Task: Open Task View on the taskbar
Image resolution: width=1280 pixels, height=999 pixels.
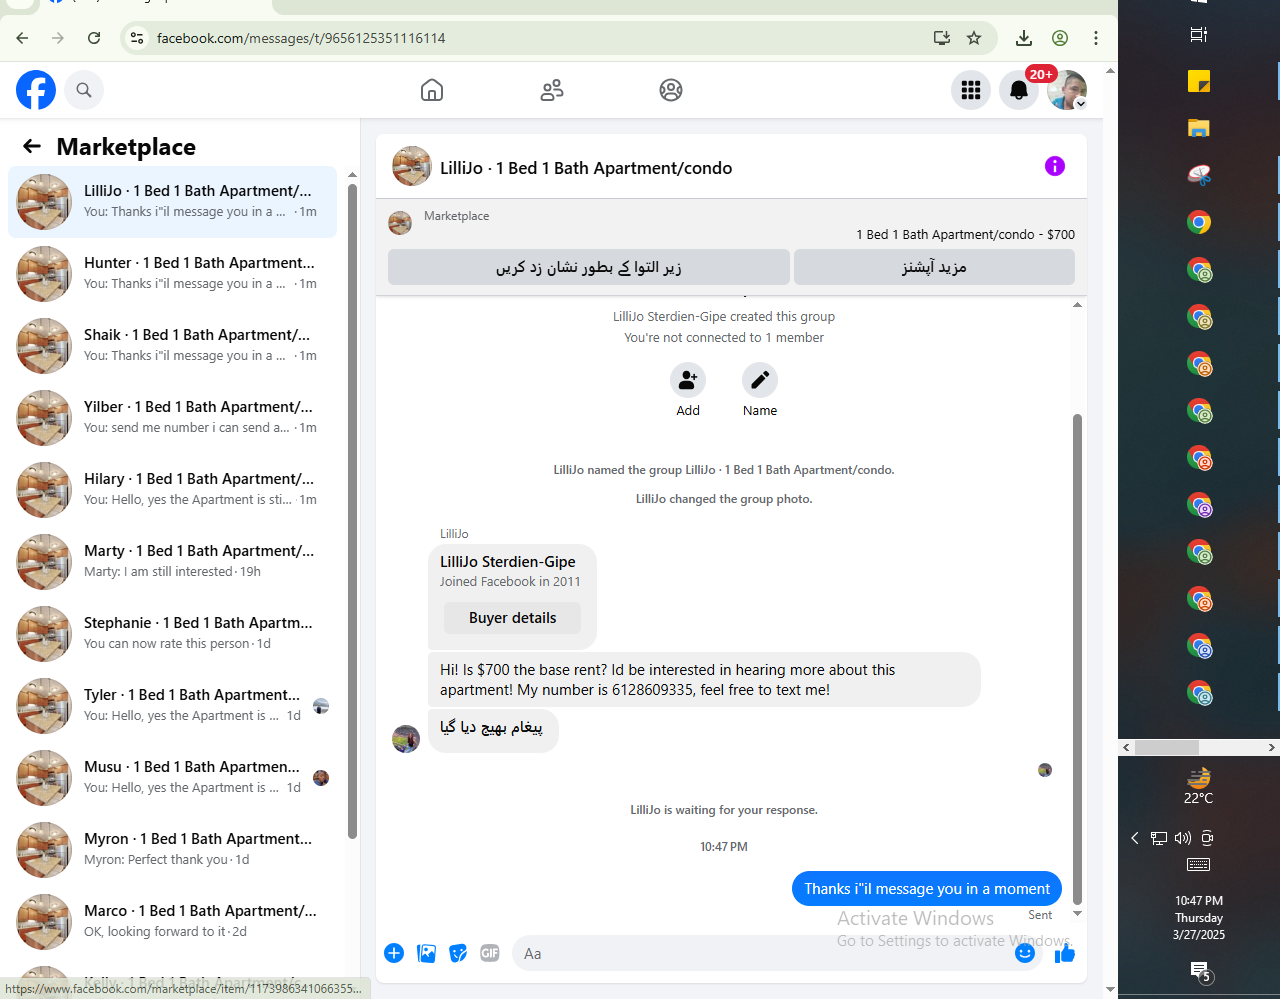Action: click(1199, 34)
